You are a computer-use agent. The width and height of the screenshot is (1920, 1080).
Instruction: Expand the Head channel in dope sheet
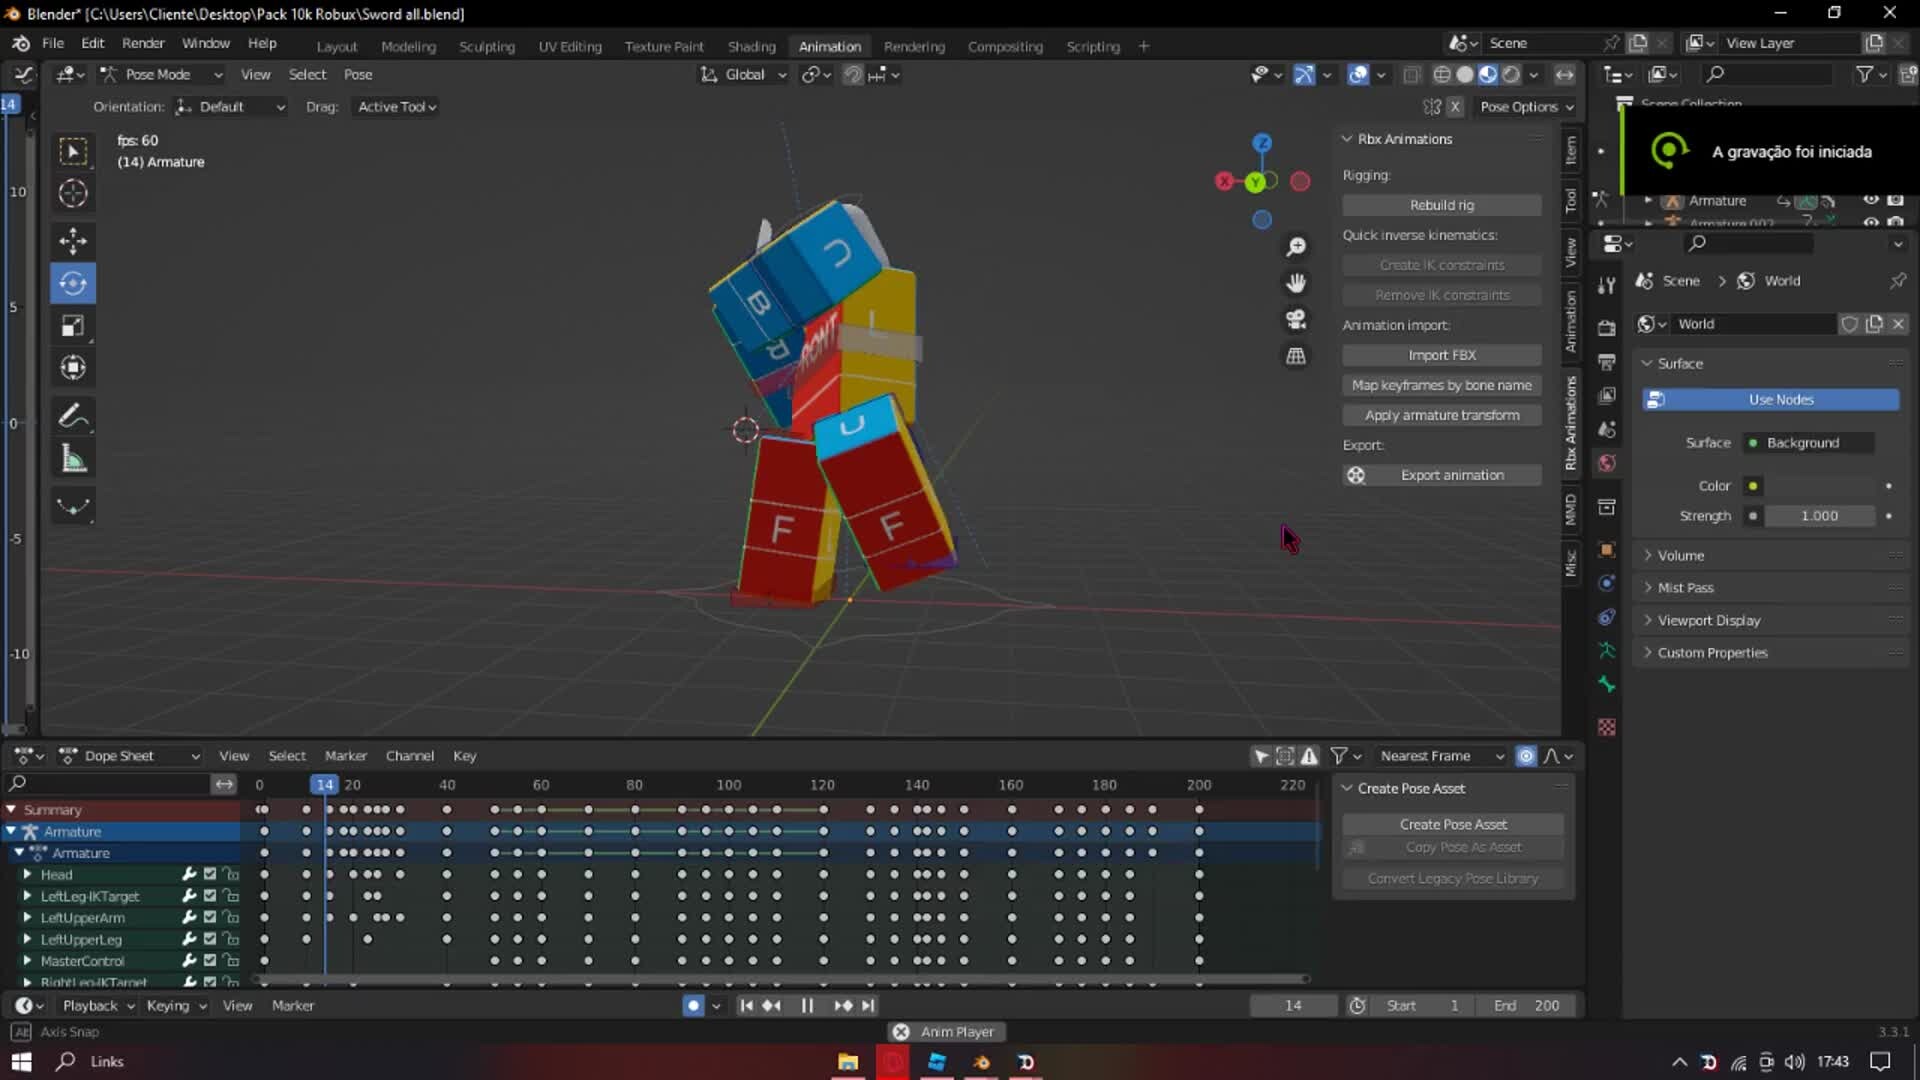coord(27,874)
